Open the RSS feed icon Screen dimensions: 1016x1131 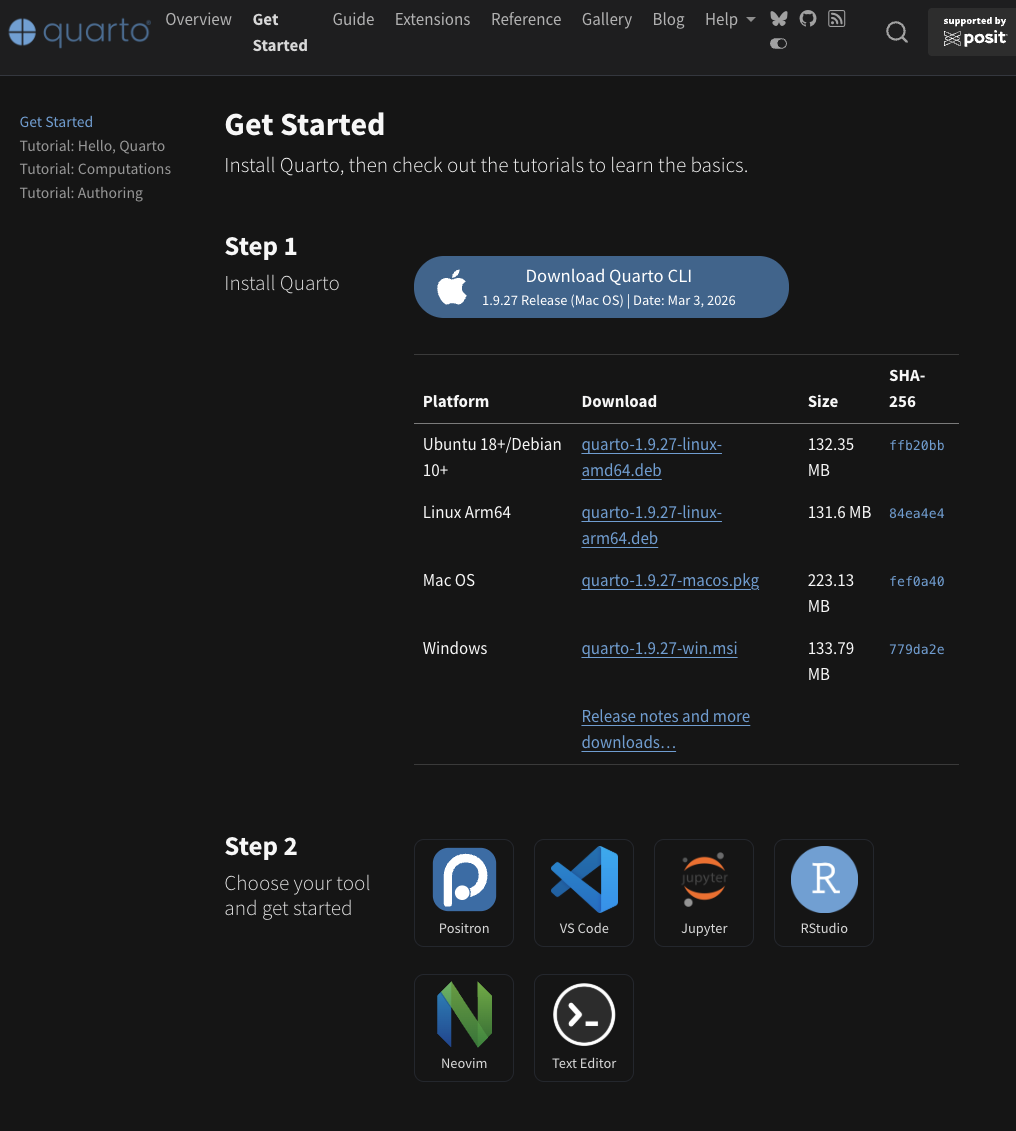836,18
